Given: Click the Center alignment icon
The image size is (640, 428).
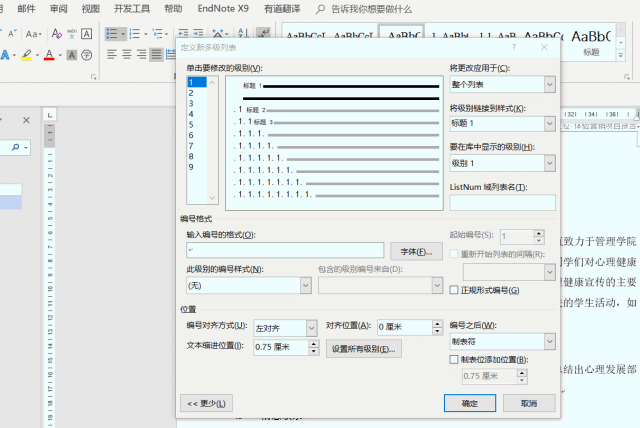Looking at the screenshot, I should click(x=127, y=54).
